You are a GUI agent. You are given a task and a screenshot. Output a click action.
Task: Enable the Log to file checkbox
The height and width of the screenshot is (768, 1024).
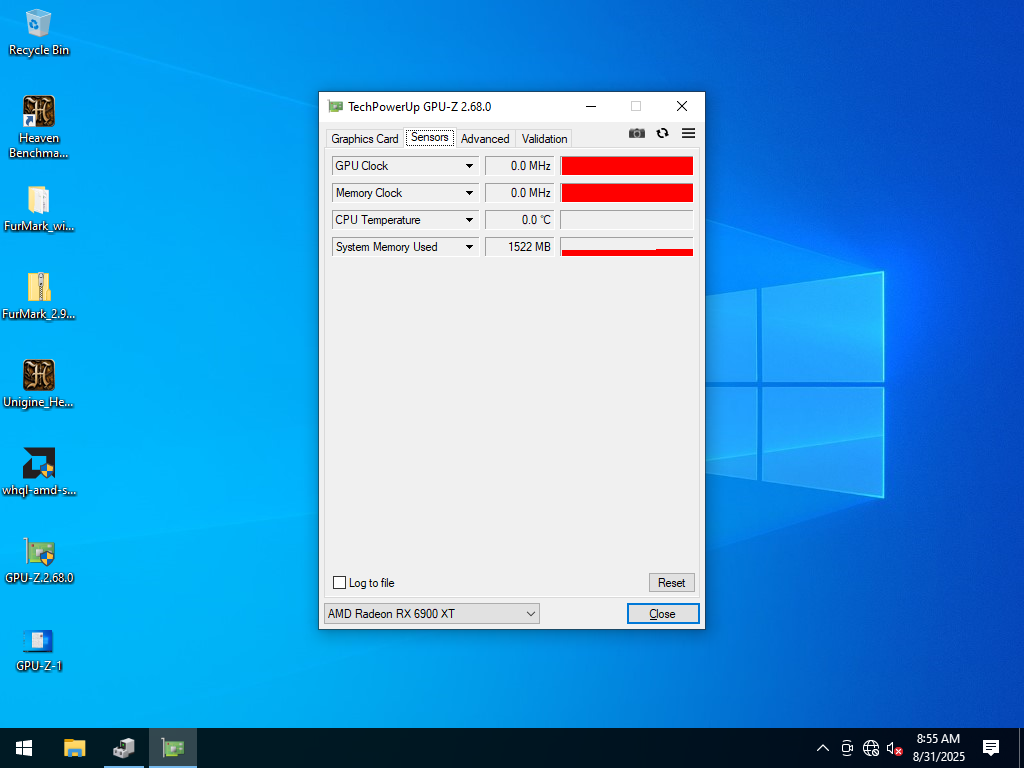tap(339, 583)
